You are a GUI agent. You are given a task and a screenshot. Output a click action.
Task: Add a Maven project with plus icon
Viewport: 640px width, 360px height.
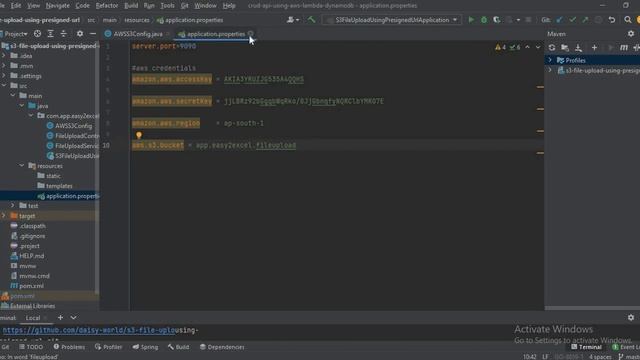[x=594, y=48]
